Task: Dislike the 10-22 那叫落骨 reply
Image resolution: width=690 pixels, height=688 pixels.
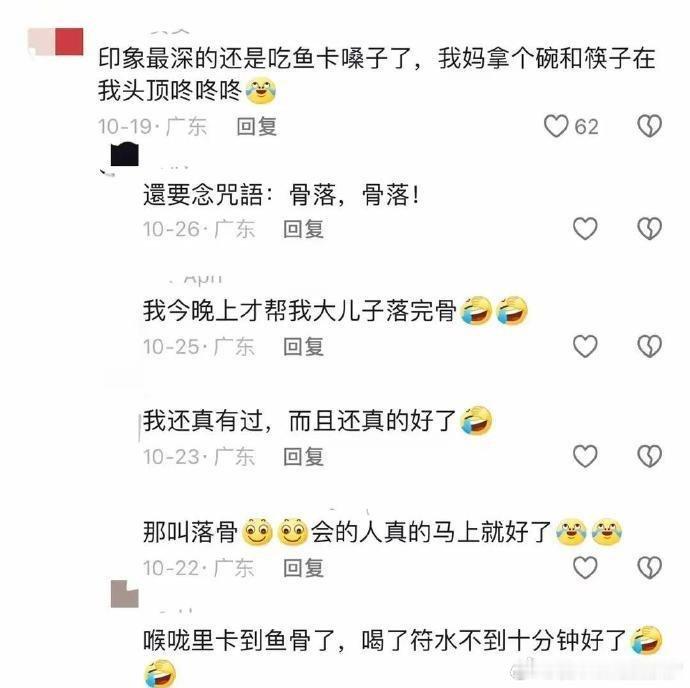Action: [650, 567]
